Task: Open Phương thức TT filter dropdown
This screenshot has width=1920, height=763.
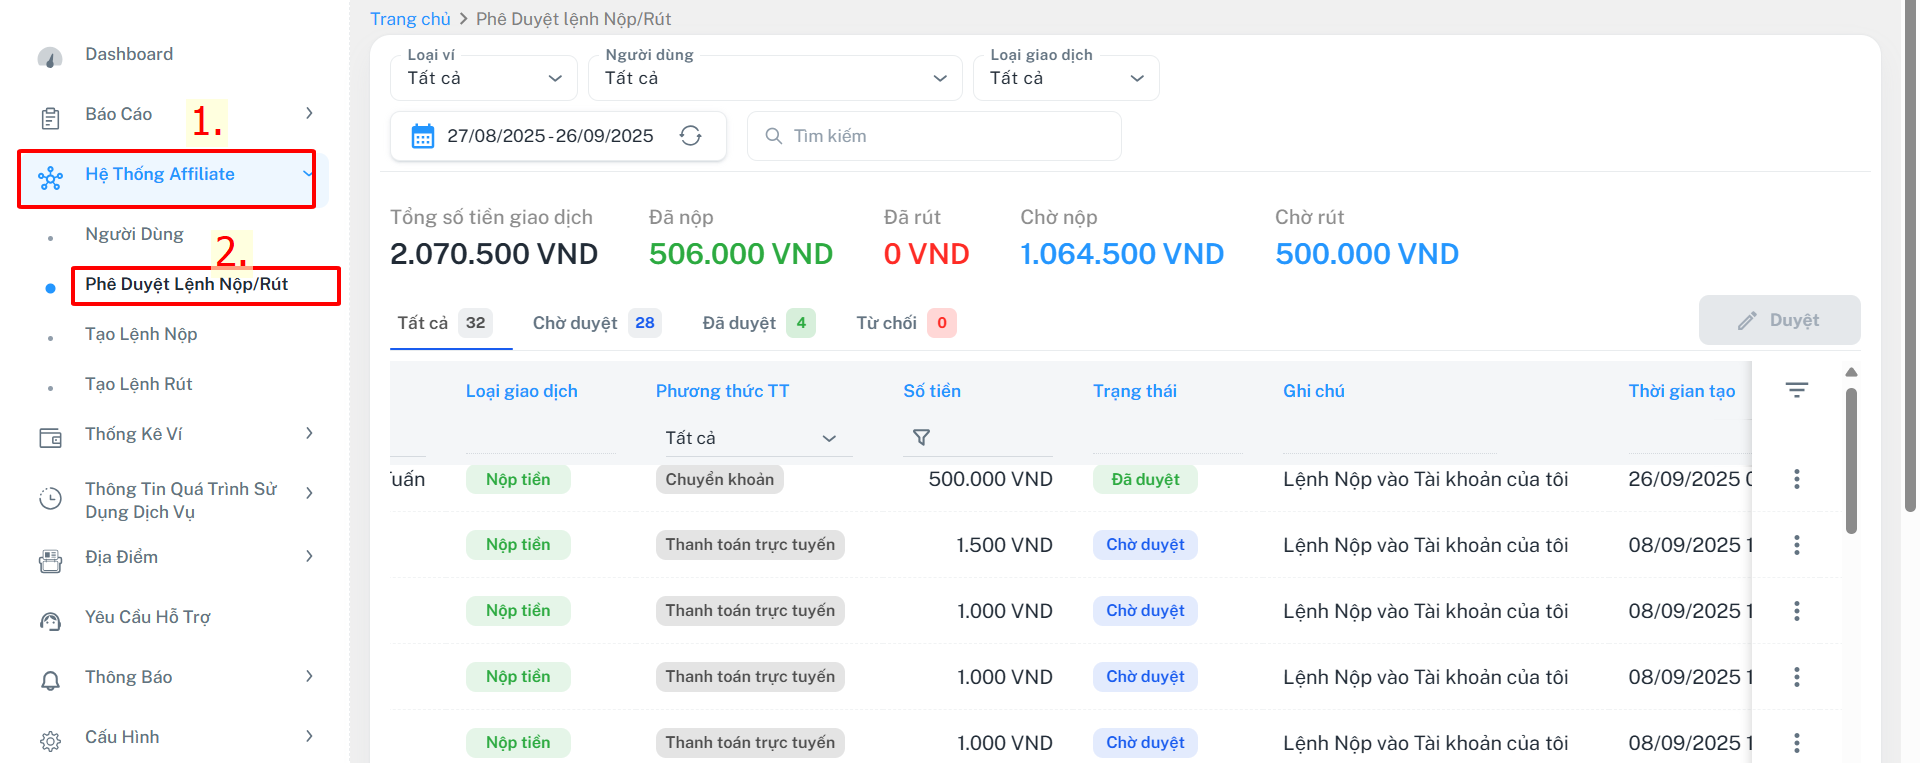Action: (x=751, y=438)
